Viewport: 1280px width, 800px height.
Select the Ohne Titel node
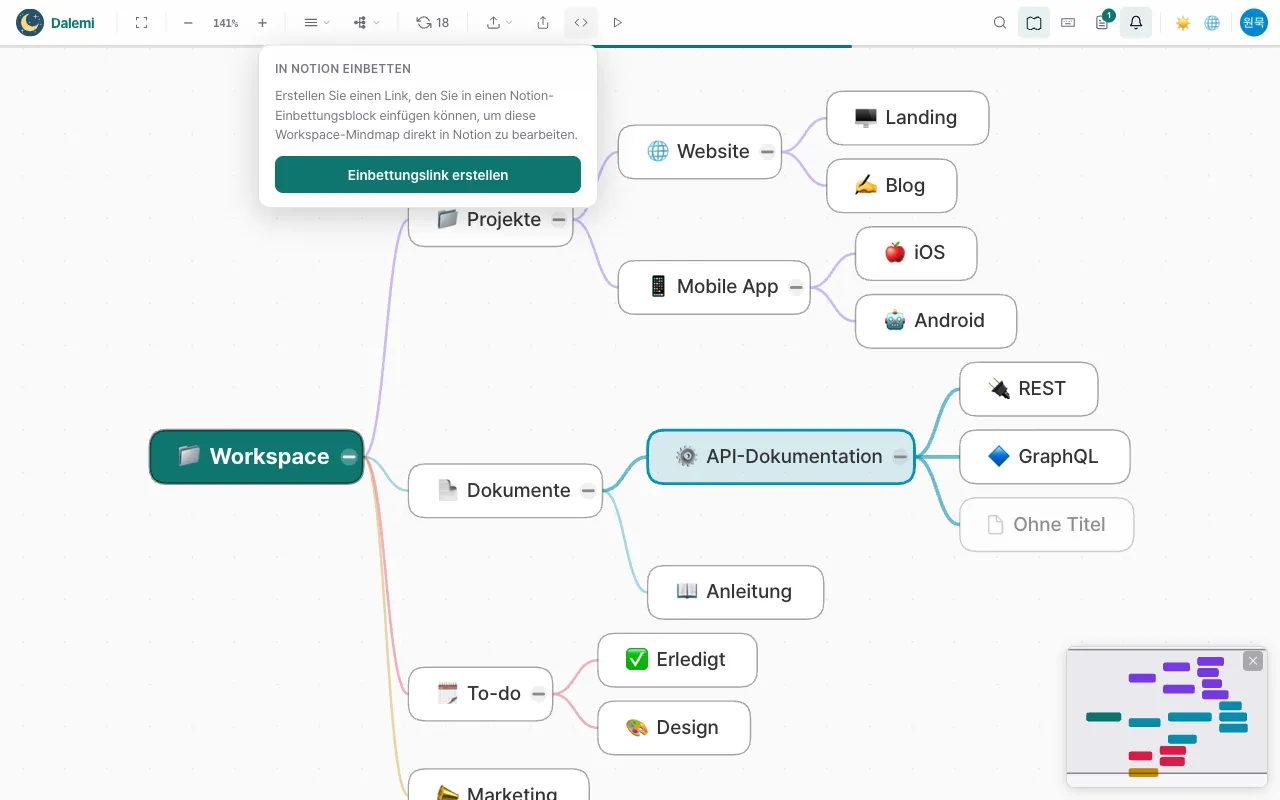coord(1047,524)
